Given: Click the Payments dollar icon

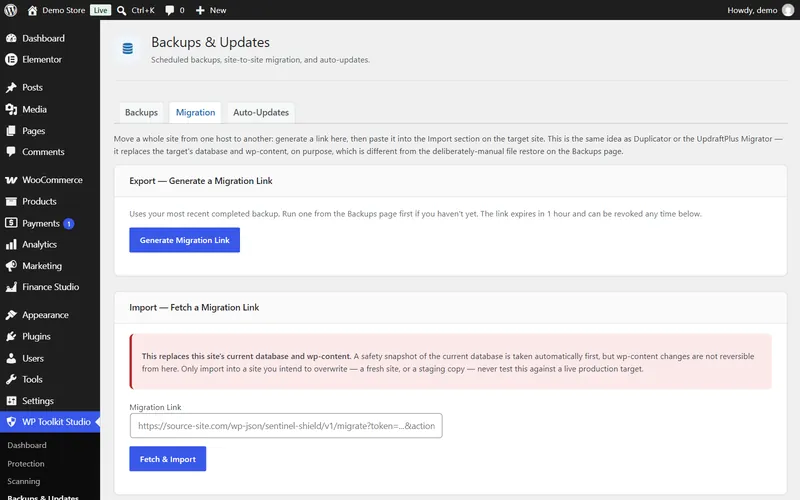Looking at the screenshot, I should 11,223.
